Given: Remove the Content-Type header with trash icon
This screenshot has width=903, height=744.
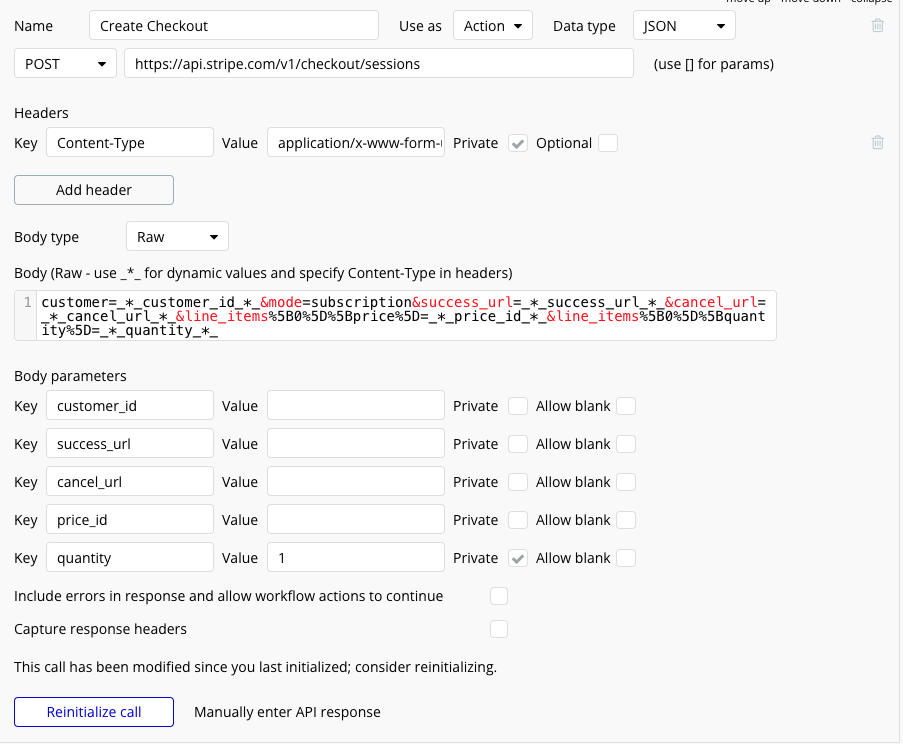Looking at the screenshot, I should pyautogui.click(x=878, y=143).
